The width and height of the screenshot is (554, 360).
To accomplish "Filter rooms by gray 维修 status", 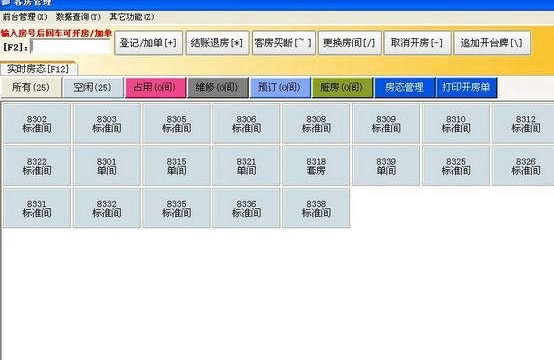I will pyautogui.click(x=218, y=88).
